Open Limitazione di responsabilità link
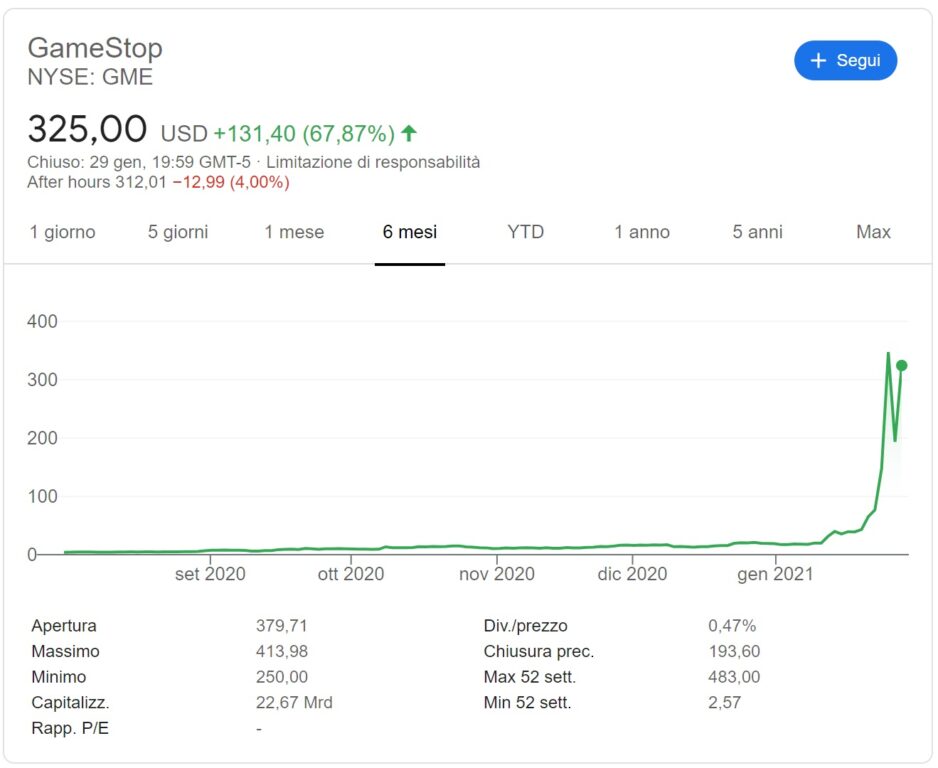The width and height of the screenshot is (938, 768). tap(373, 162)
